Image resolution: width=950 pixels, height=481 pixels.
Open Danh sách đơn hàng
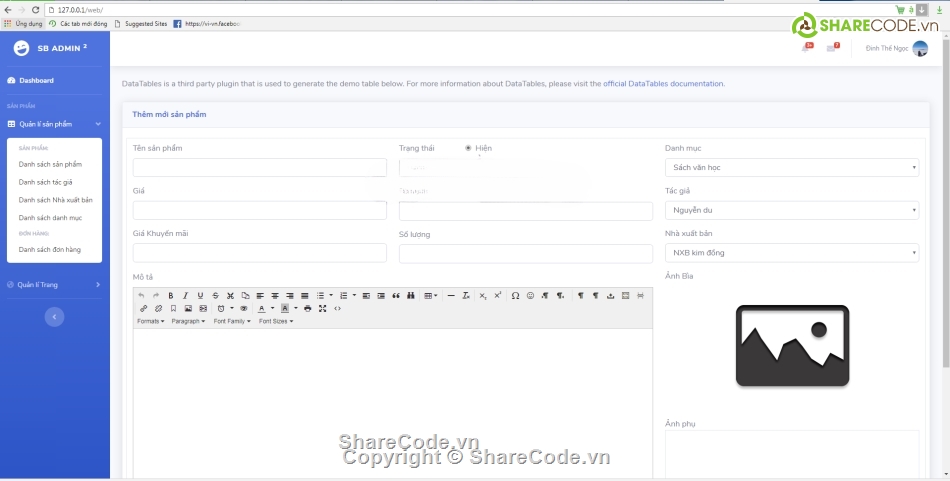(50, 250)
